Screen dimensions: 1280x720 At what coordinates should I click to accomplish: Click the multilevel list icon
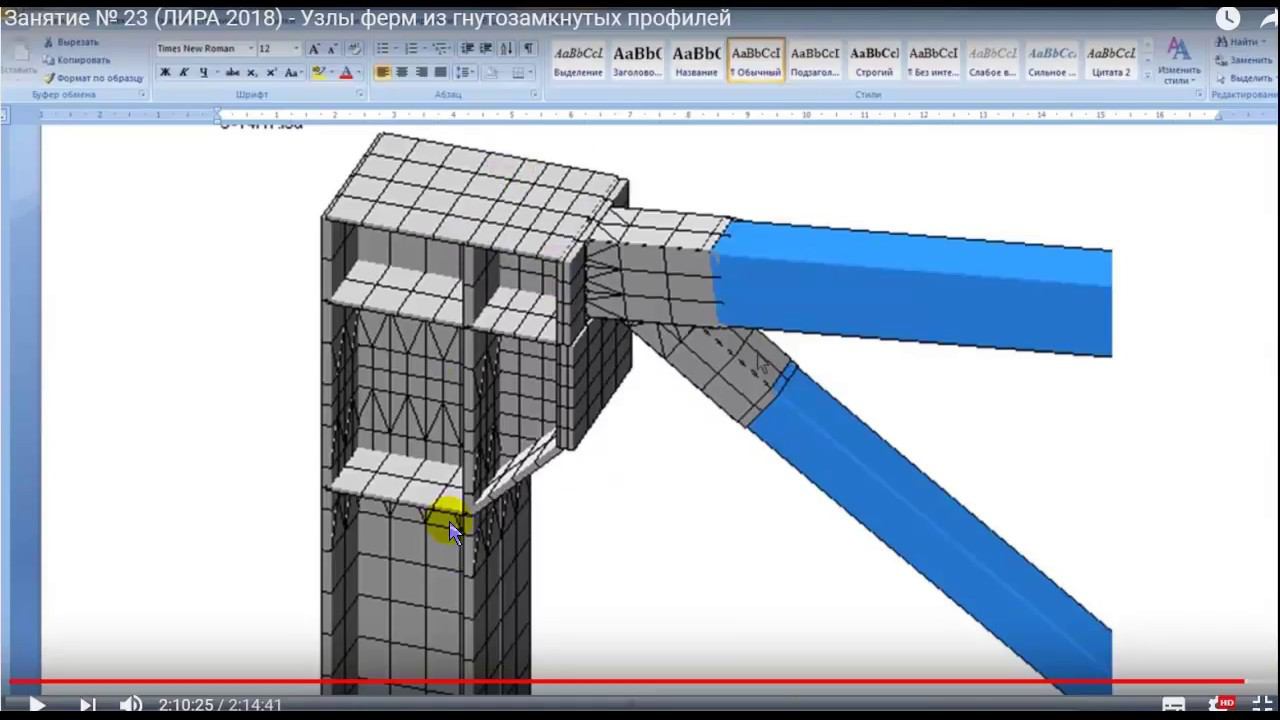[x=442, y=48]
